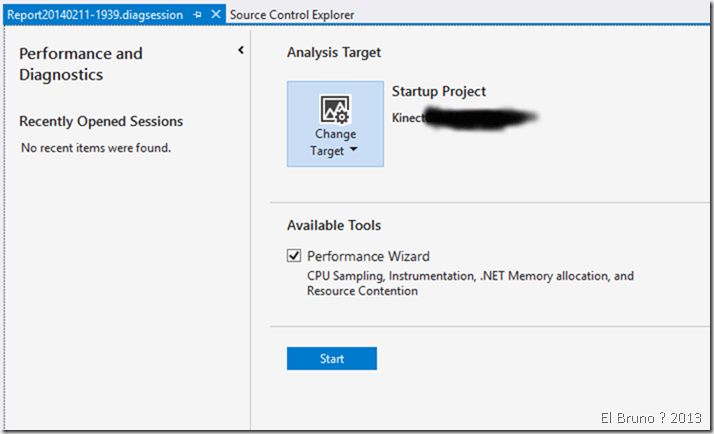Viewport: 714px width, 434px height.
Task: Select the redacted Kinect project name
Action: click(x=465, y=117)
